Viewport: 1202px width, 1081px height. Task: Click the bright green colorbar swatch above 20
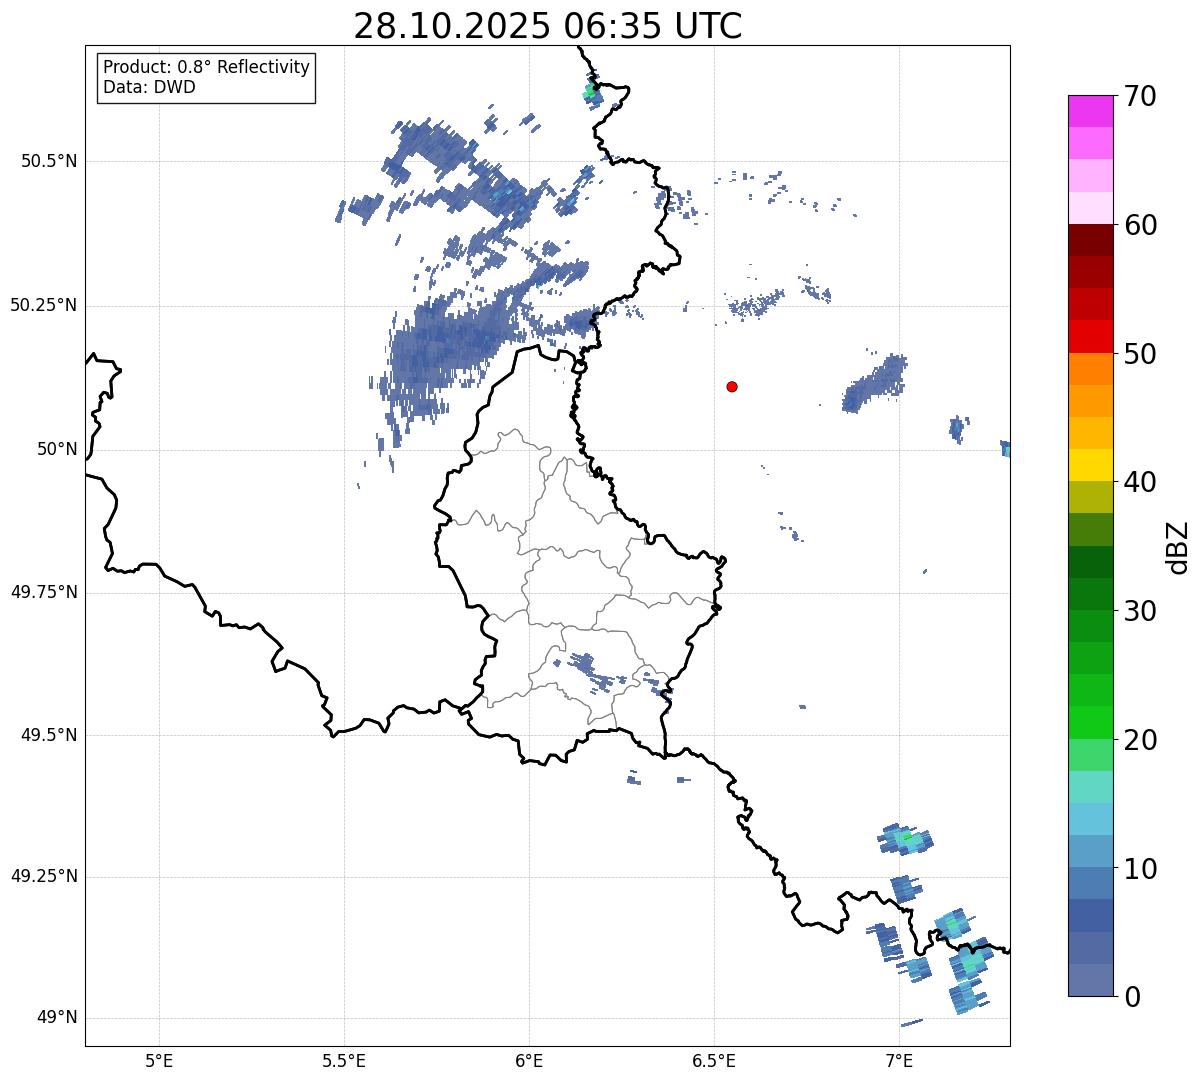pyautogui.click(x=1091, y=722)
